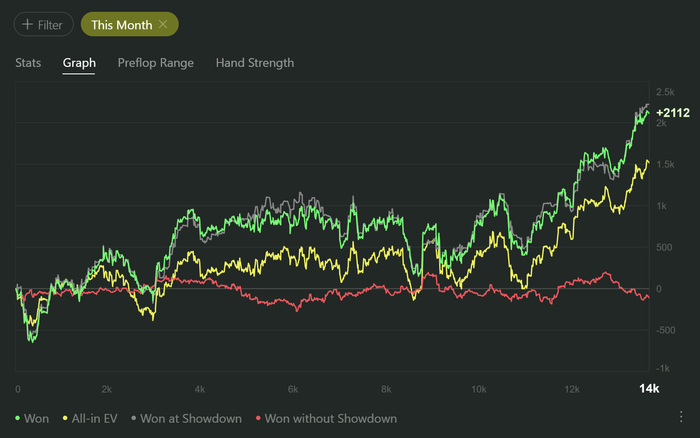Image resolution: width=700 pixels, height=438 pixels.
Task: Toggle Won at Showdown series visibility
Action: 189,419
